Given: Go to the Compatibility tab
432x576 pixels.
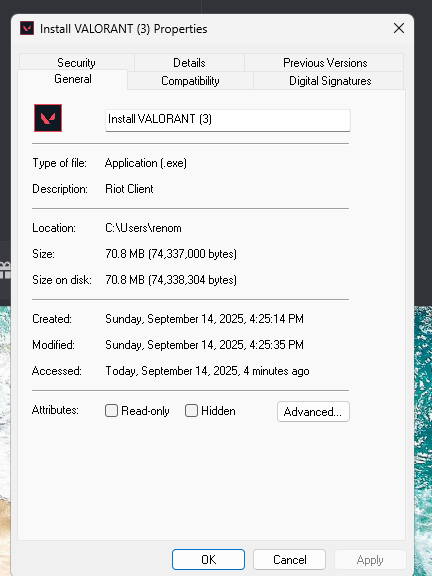Looking at the screenshot, I should coord(190,80).
